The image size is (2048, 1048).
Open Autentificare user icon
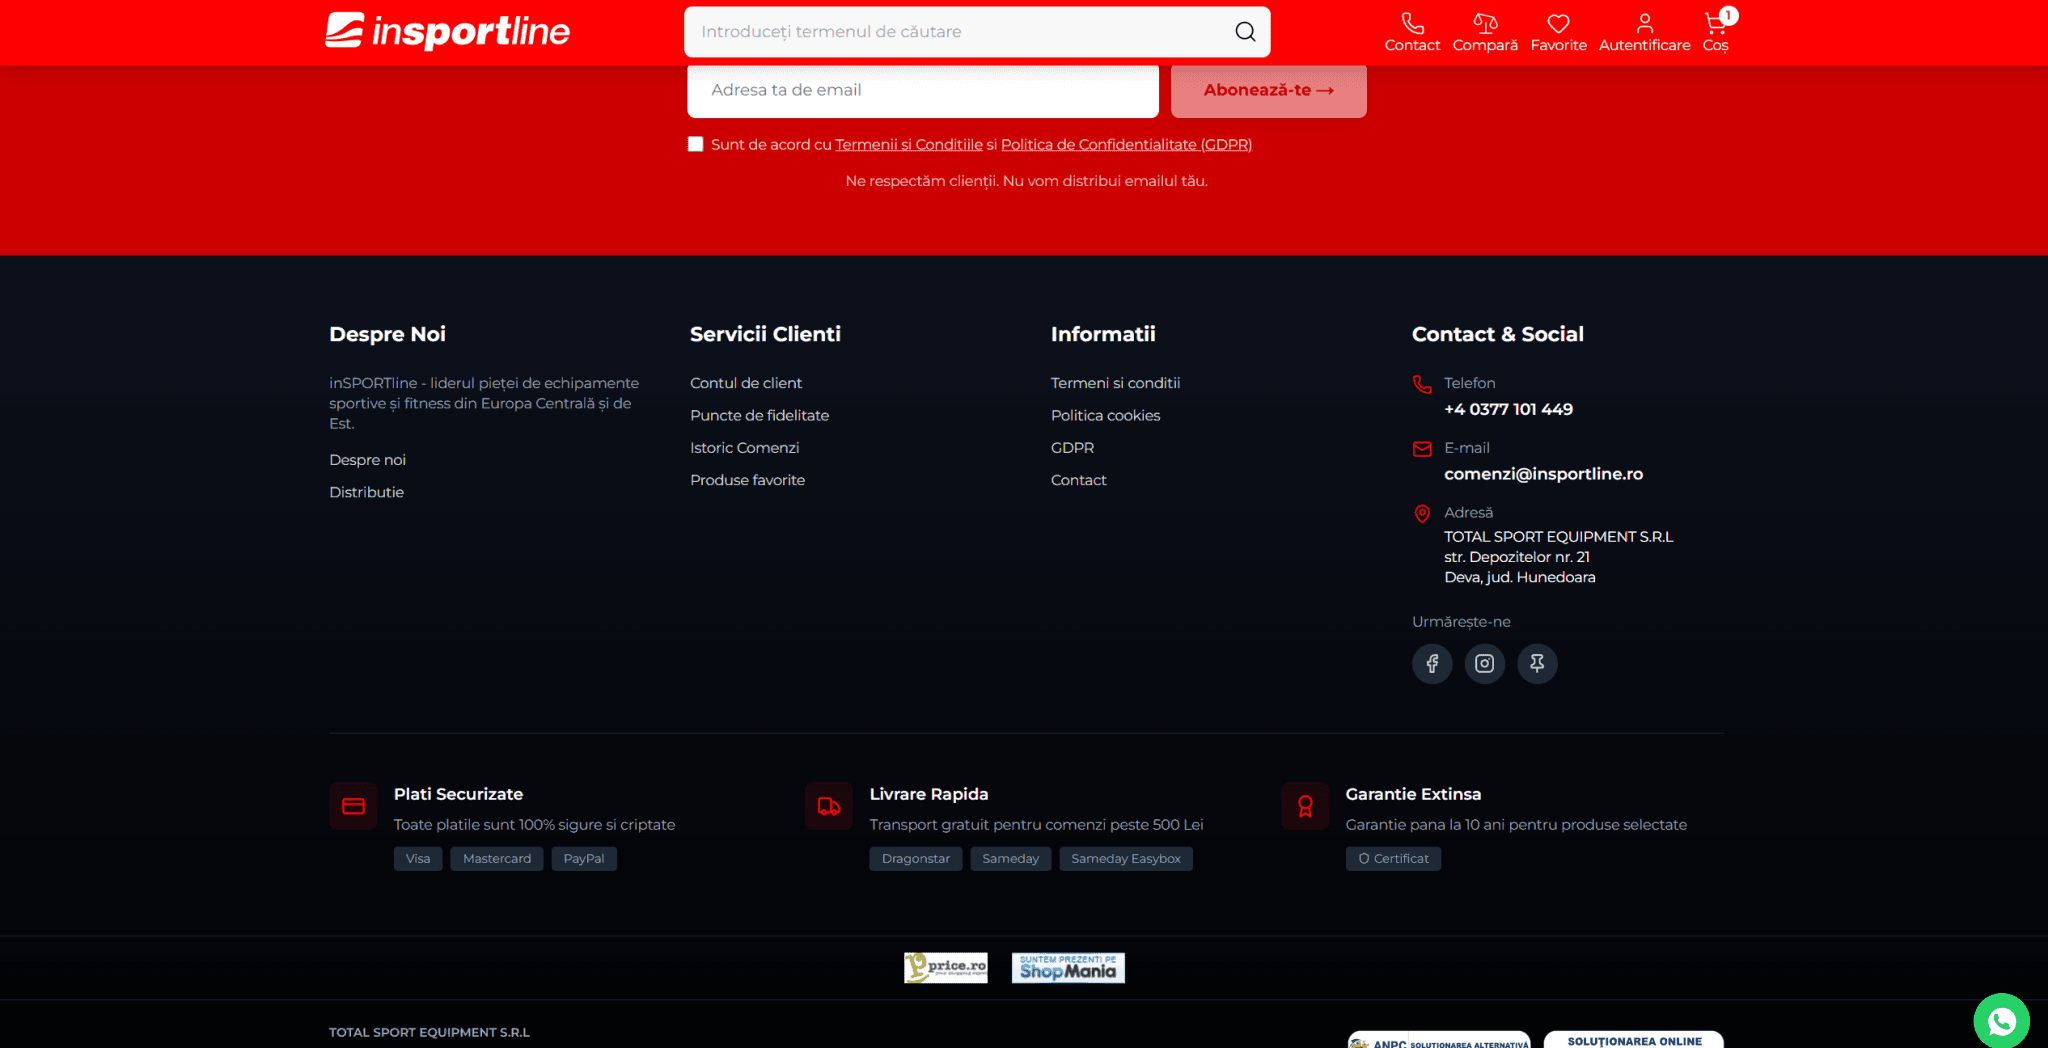point(1644,32)
